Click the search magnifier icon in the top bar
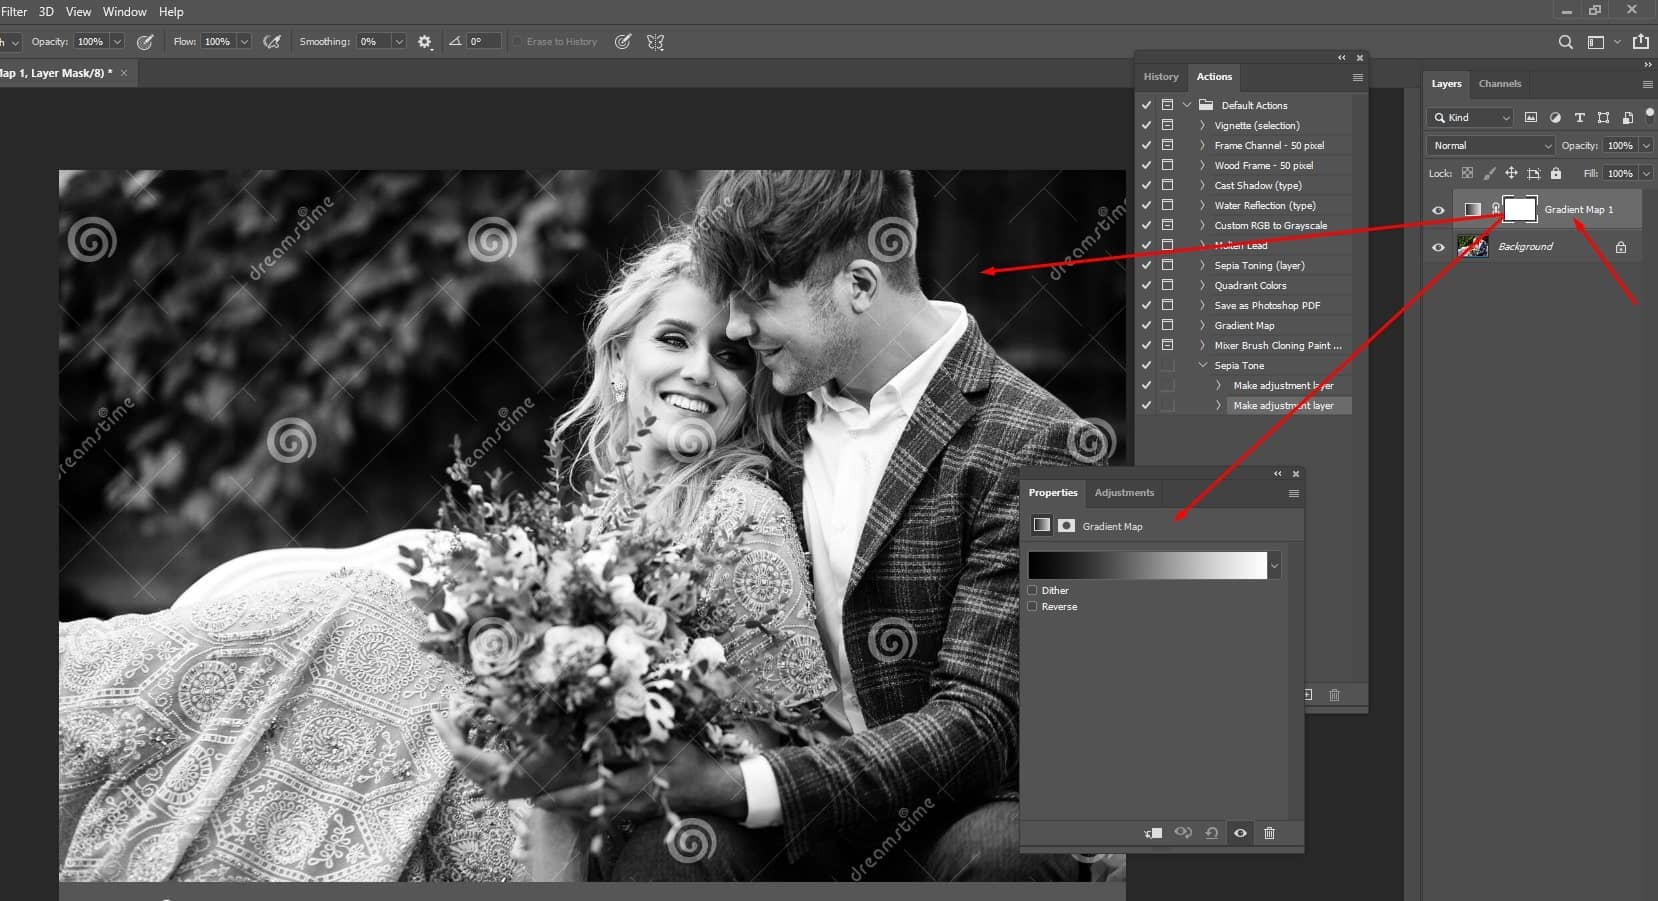This screenshot has width=1658, height=901. 1564,42
